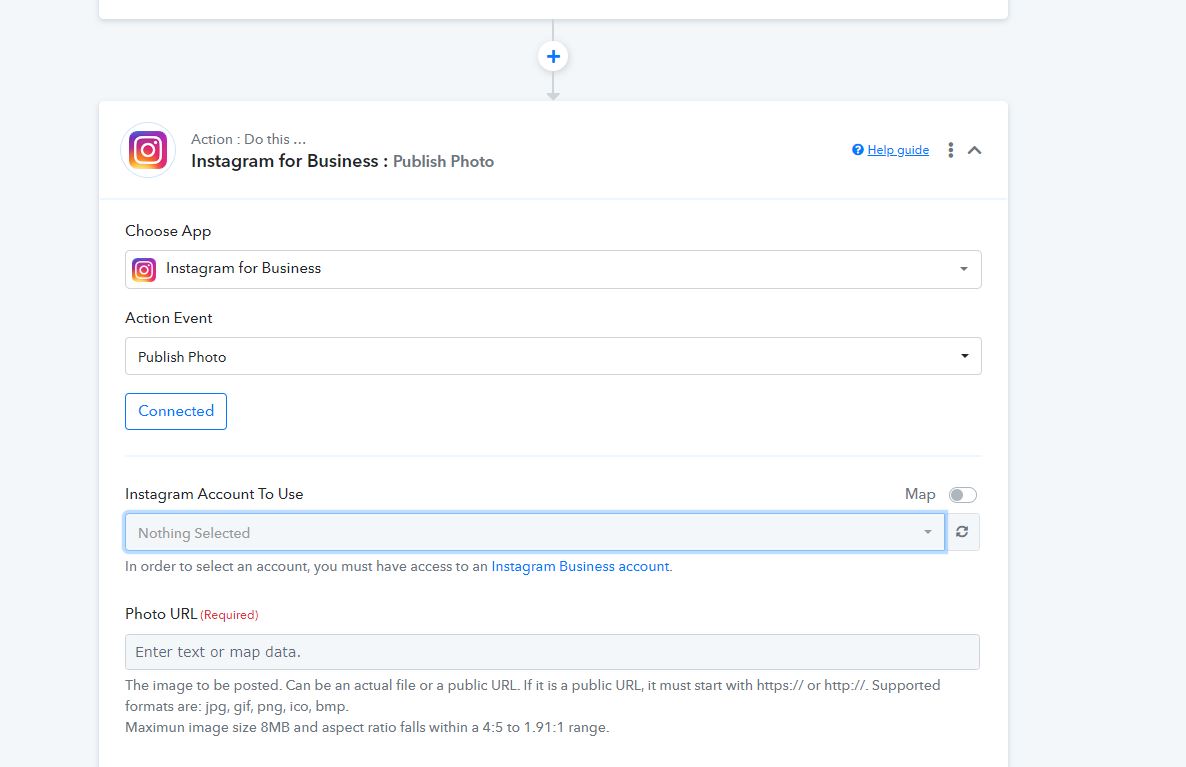
Task: Click Instagram icon in Choose App field
Action: click(x=144, y=269)
